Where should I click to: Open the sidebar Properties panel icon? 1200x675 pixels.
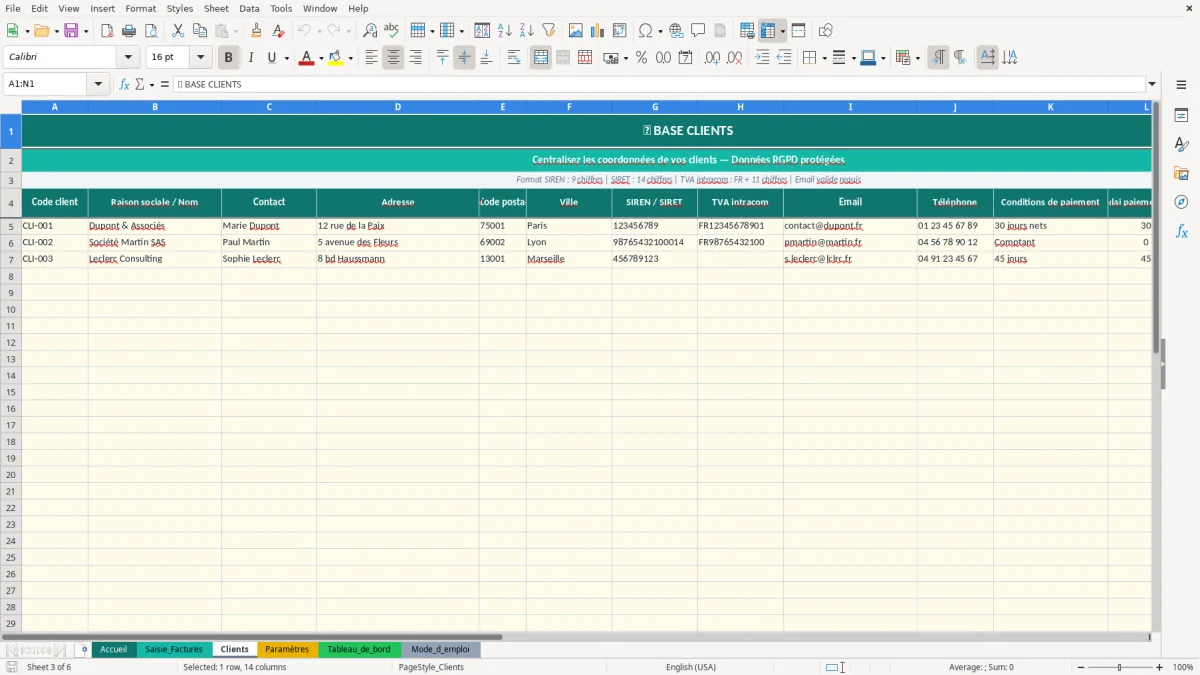(1181, 116)
